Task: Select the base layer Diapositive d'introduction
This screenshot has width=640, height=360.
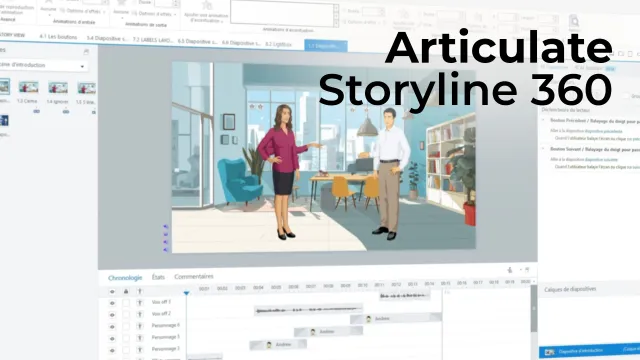Action: 589,351
